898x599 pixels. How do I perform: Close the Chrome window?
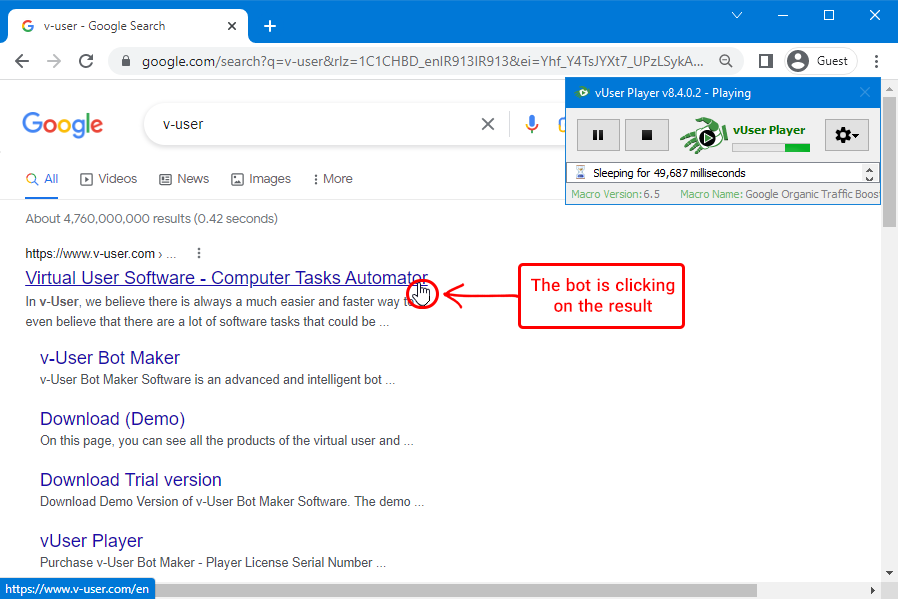(875, 15)
